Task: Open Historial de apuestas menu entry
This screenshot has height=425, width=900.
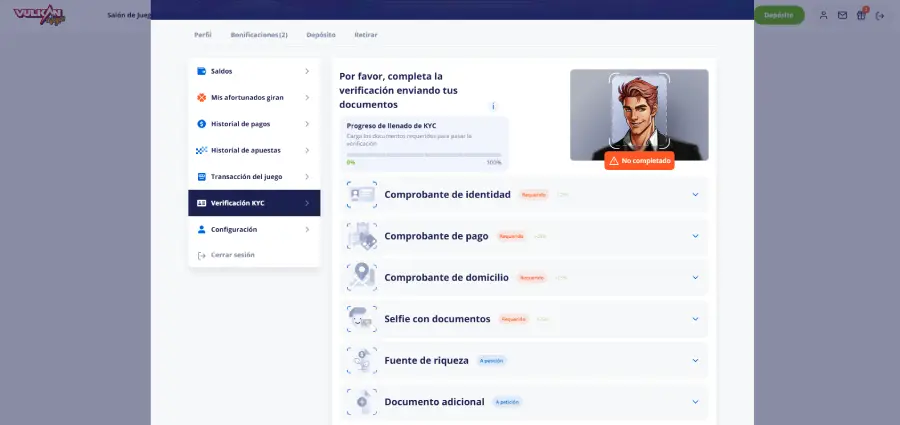Action: click(254, 150)
